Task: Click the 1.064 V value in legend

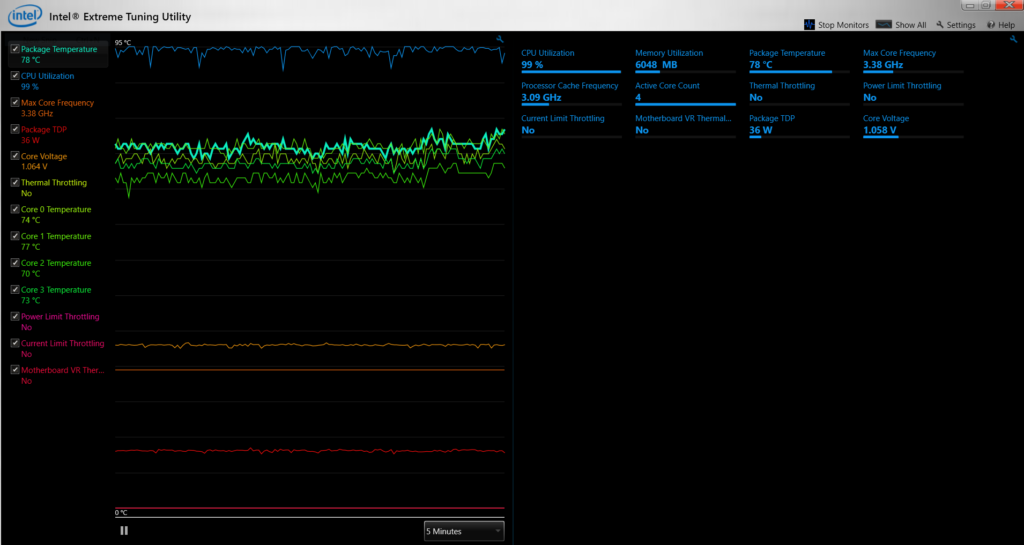Action: 34,166
